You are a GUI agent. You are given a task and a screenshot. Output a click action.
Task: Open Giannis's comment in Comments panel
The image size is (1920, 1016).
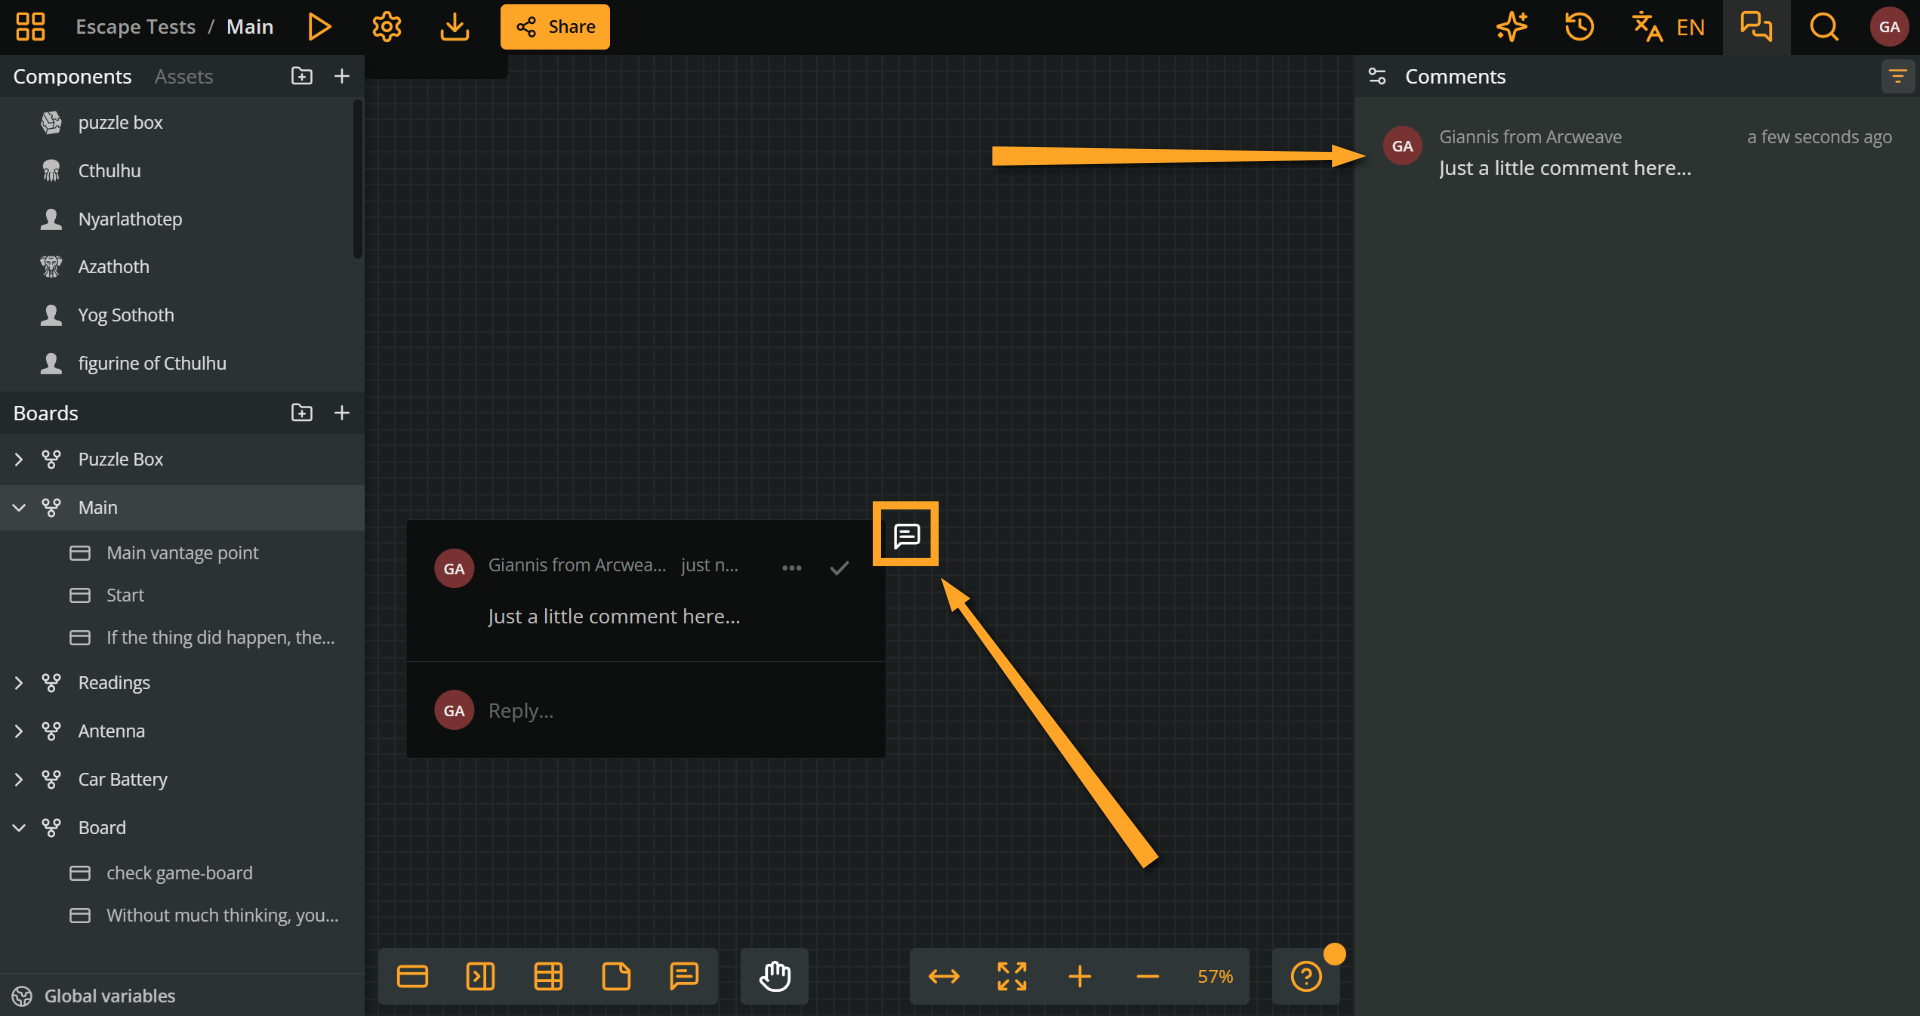[1637, 153]
